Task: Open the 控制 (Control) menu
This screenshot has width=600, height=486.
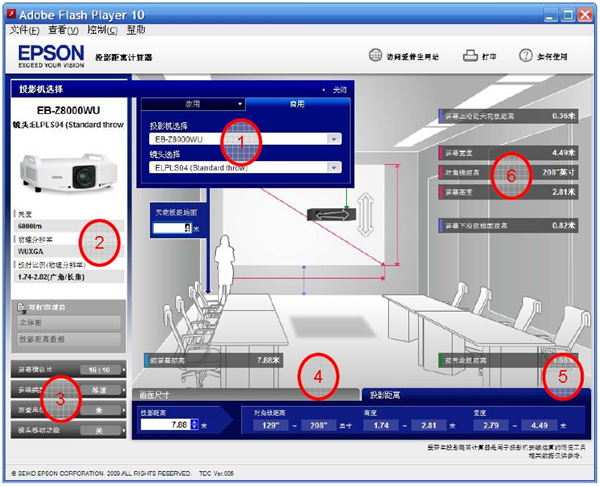Action: pyautogui.click(x=102, y=30)
